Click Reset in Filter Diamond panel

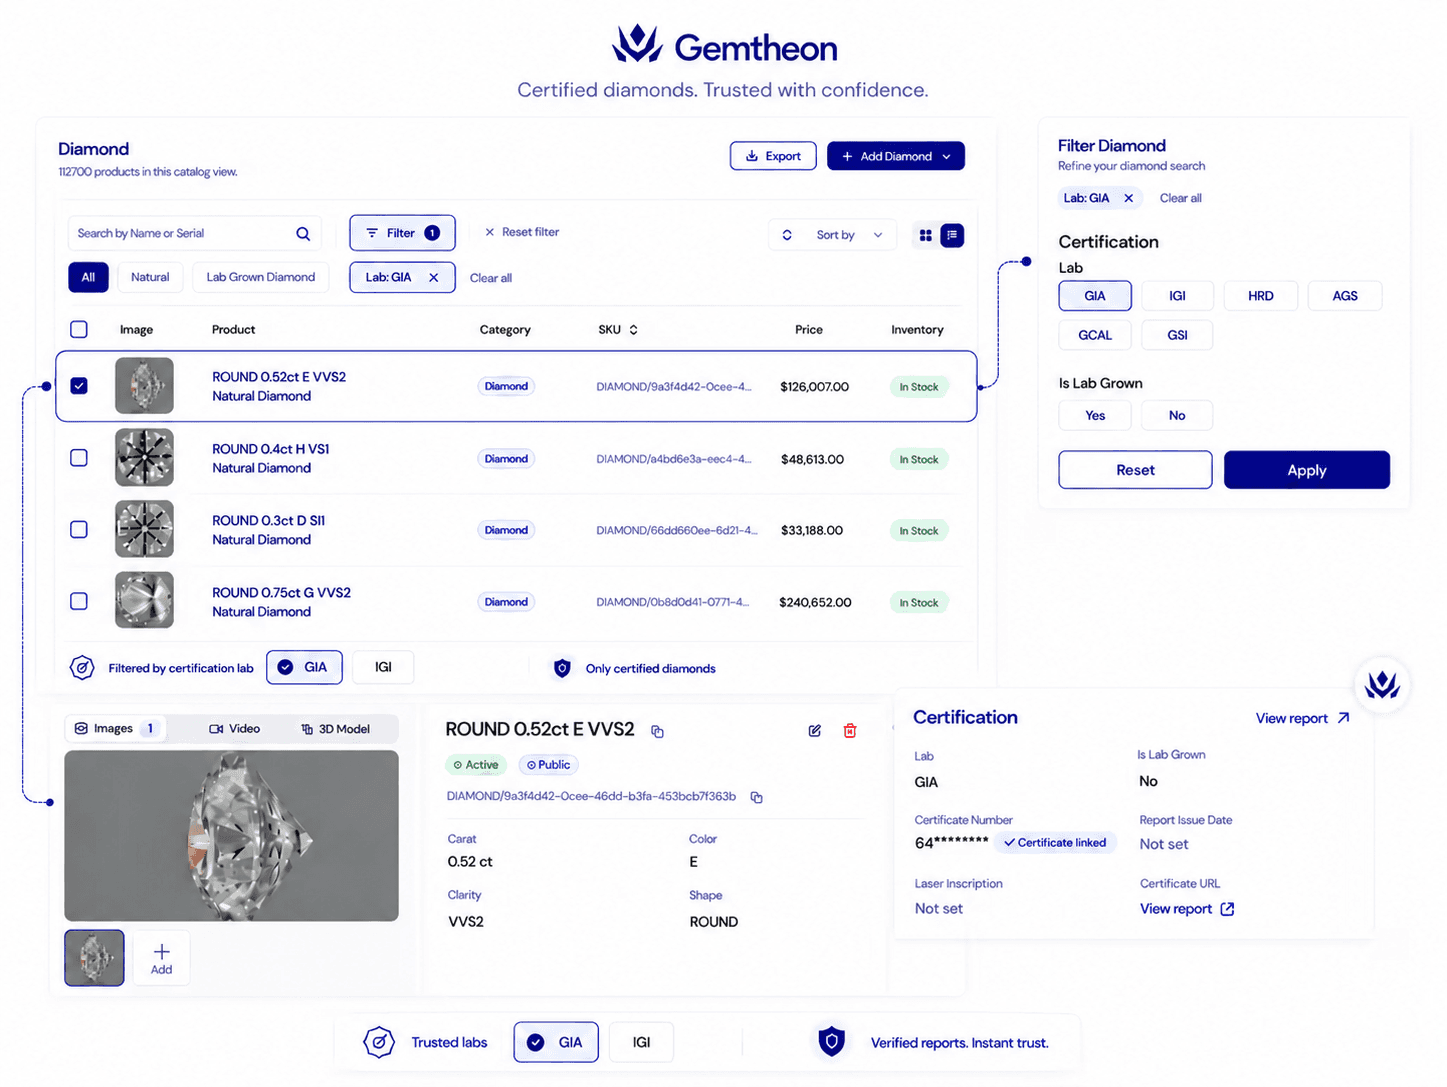point(1135,470)
